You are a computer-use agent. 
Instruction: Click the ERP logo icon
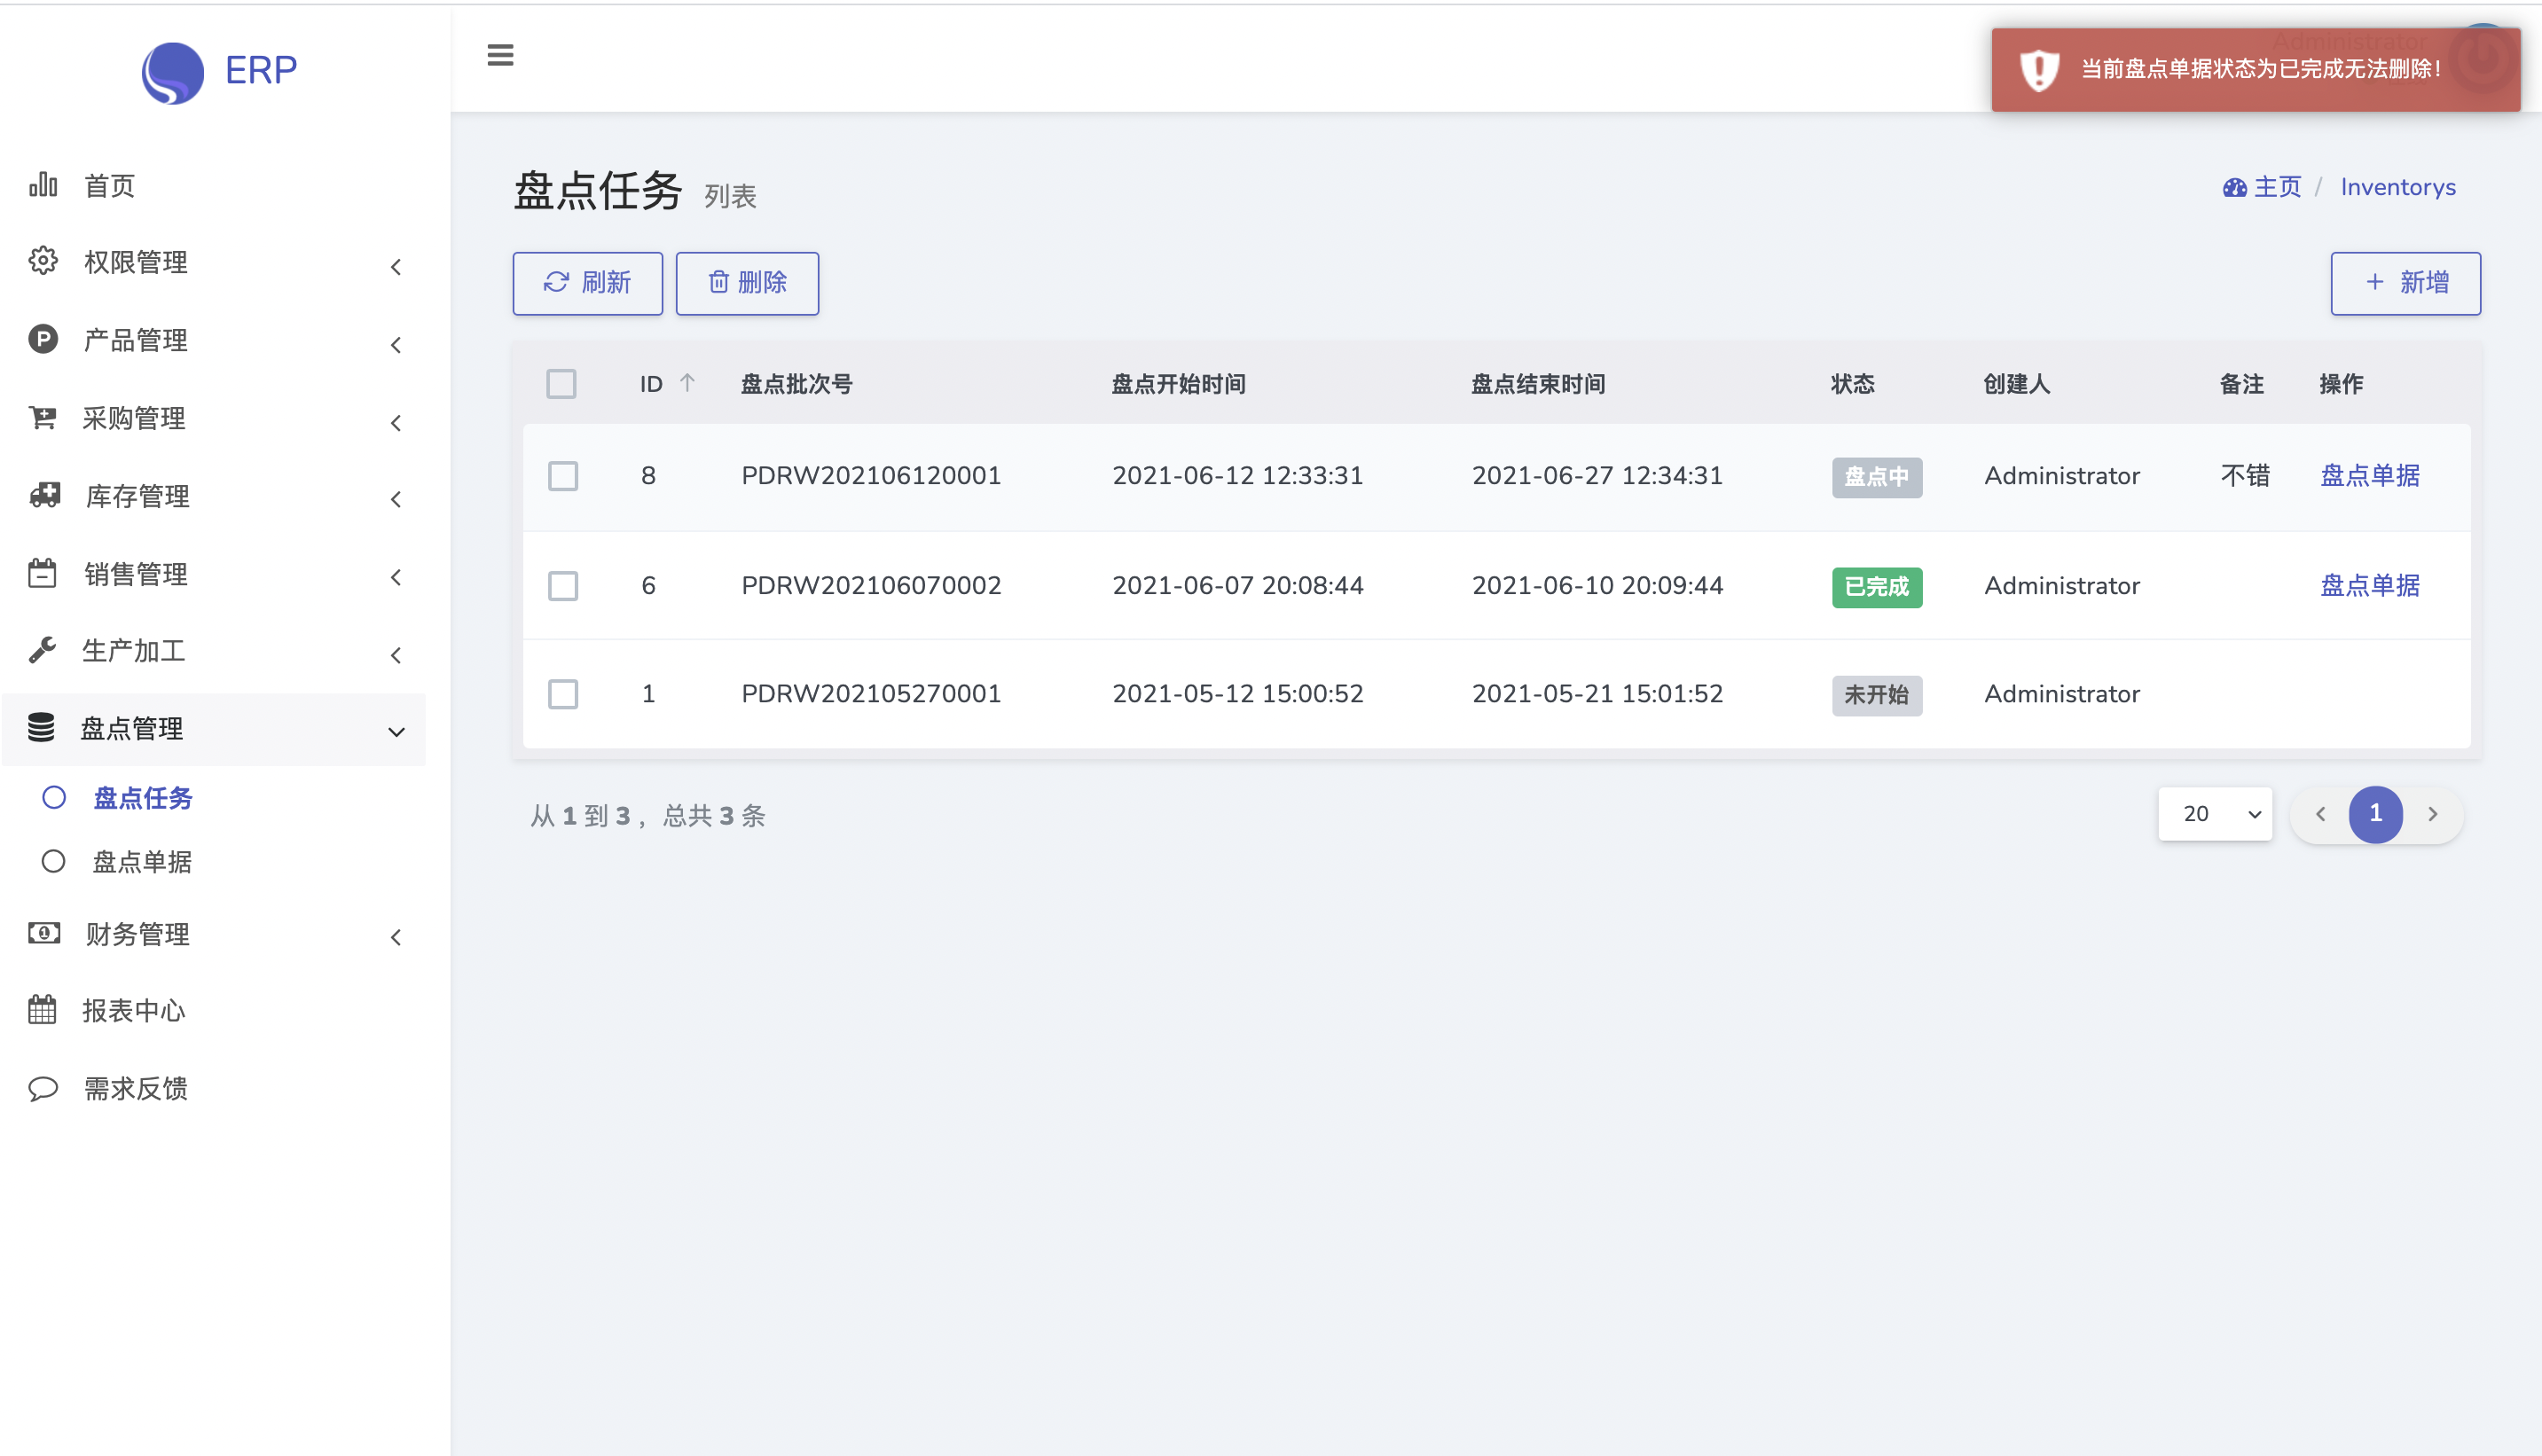coord(173,72)
